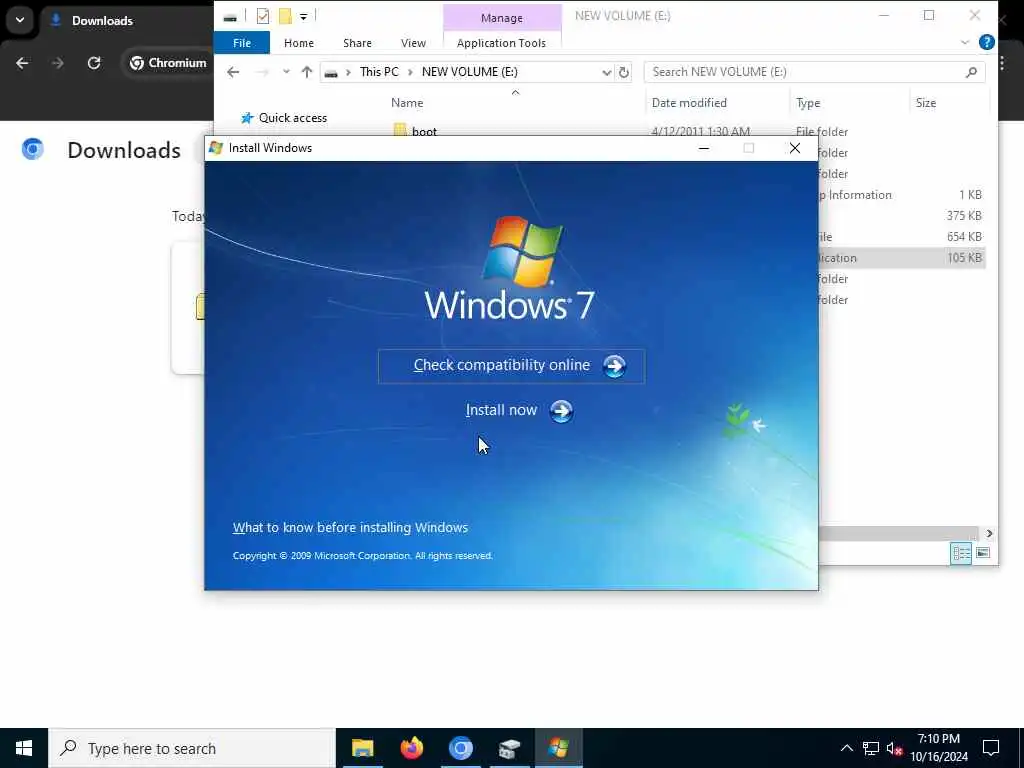Open What to know before installing Windows link

(350, 528)
